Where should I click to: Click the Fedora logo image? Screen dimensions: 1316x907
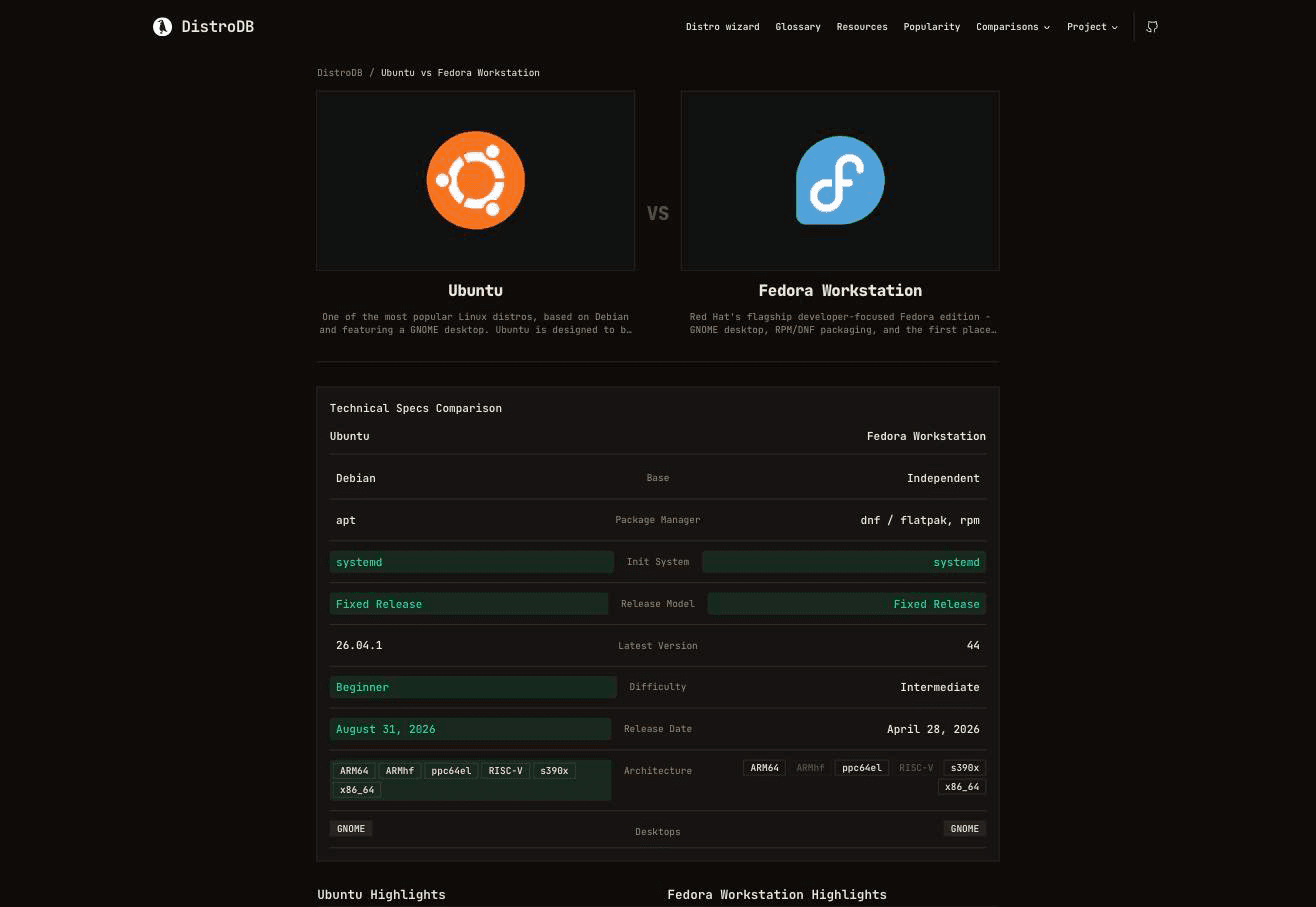point(840,180)
